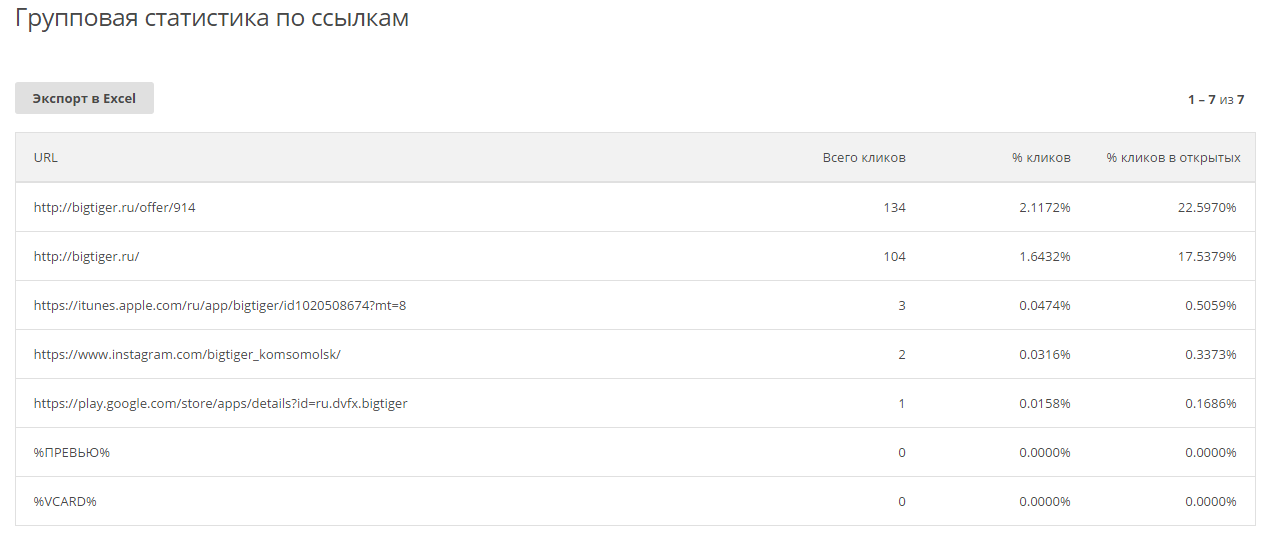This screenshot has height=538, width=1271.
Task: Click the "Экспорт в Excel" button
Action: point(84,98)
